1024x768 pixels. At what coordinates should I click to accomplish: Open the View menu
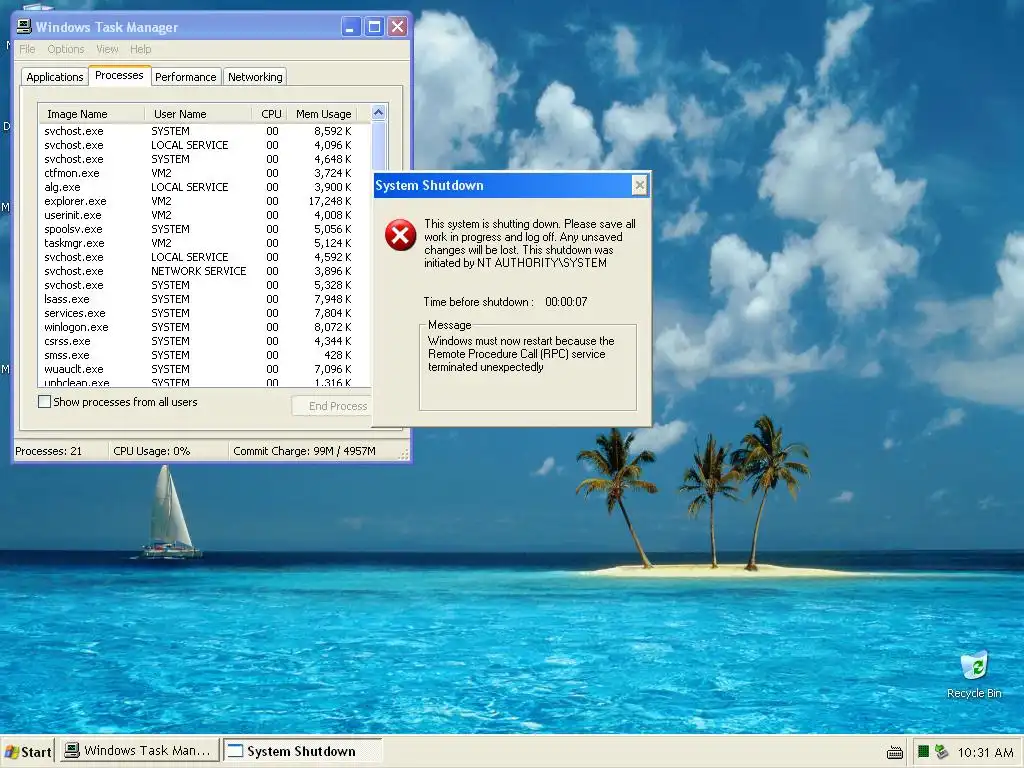pyautogui.click(x=107, y=49)
